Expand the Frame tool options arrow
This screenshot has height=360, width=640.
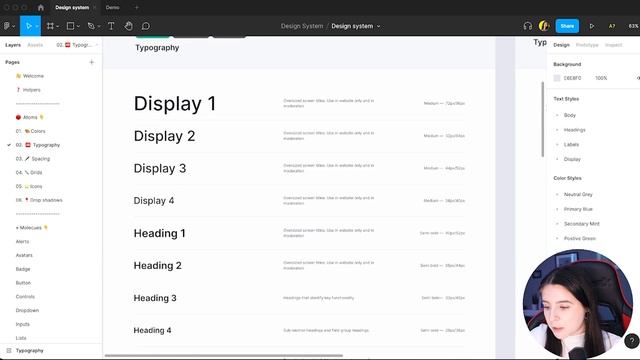pos(58,27)
